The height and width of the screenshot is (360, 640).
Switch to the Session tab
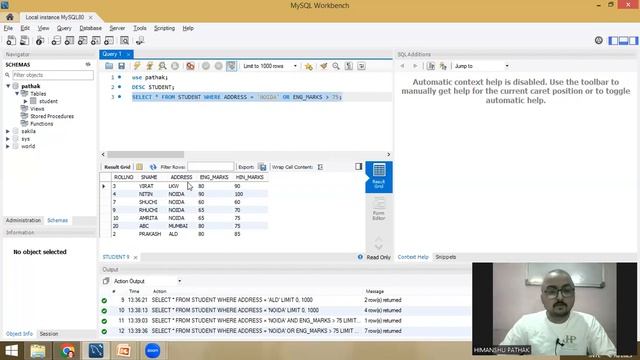point(49,334)
